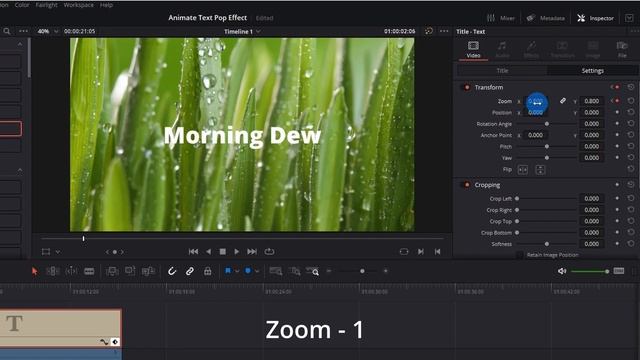Select the arrow selection tool in timeline toolbar

[x=34, y=271]
